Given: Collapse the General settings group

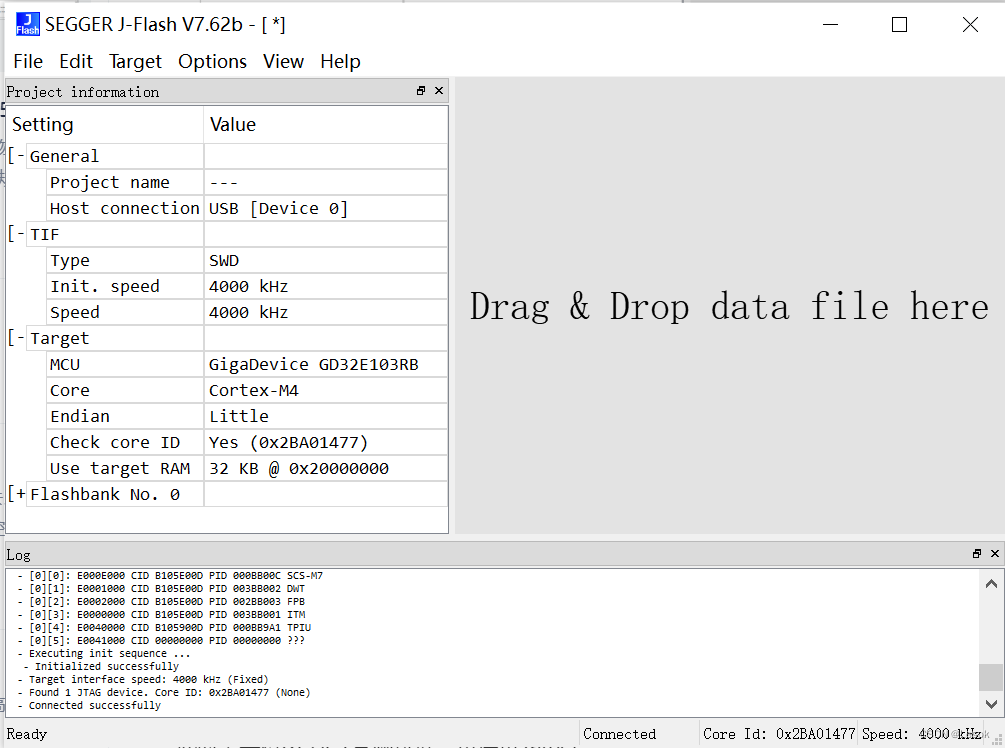Looking at the screenshot, I should click(17, 156).
